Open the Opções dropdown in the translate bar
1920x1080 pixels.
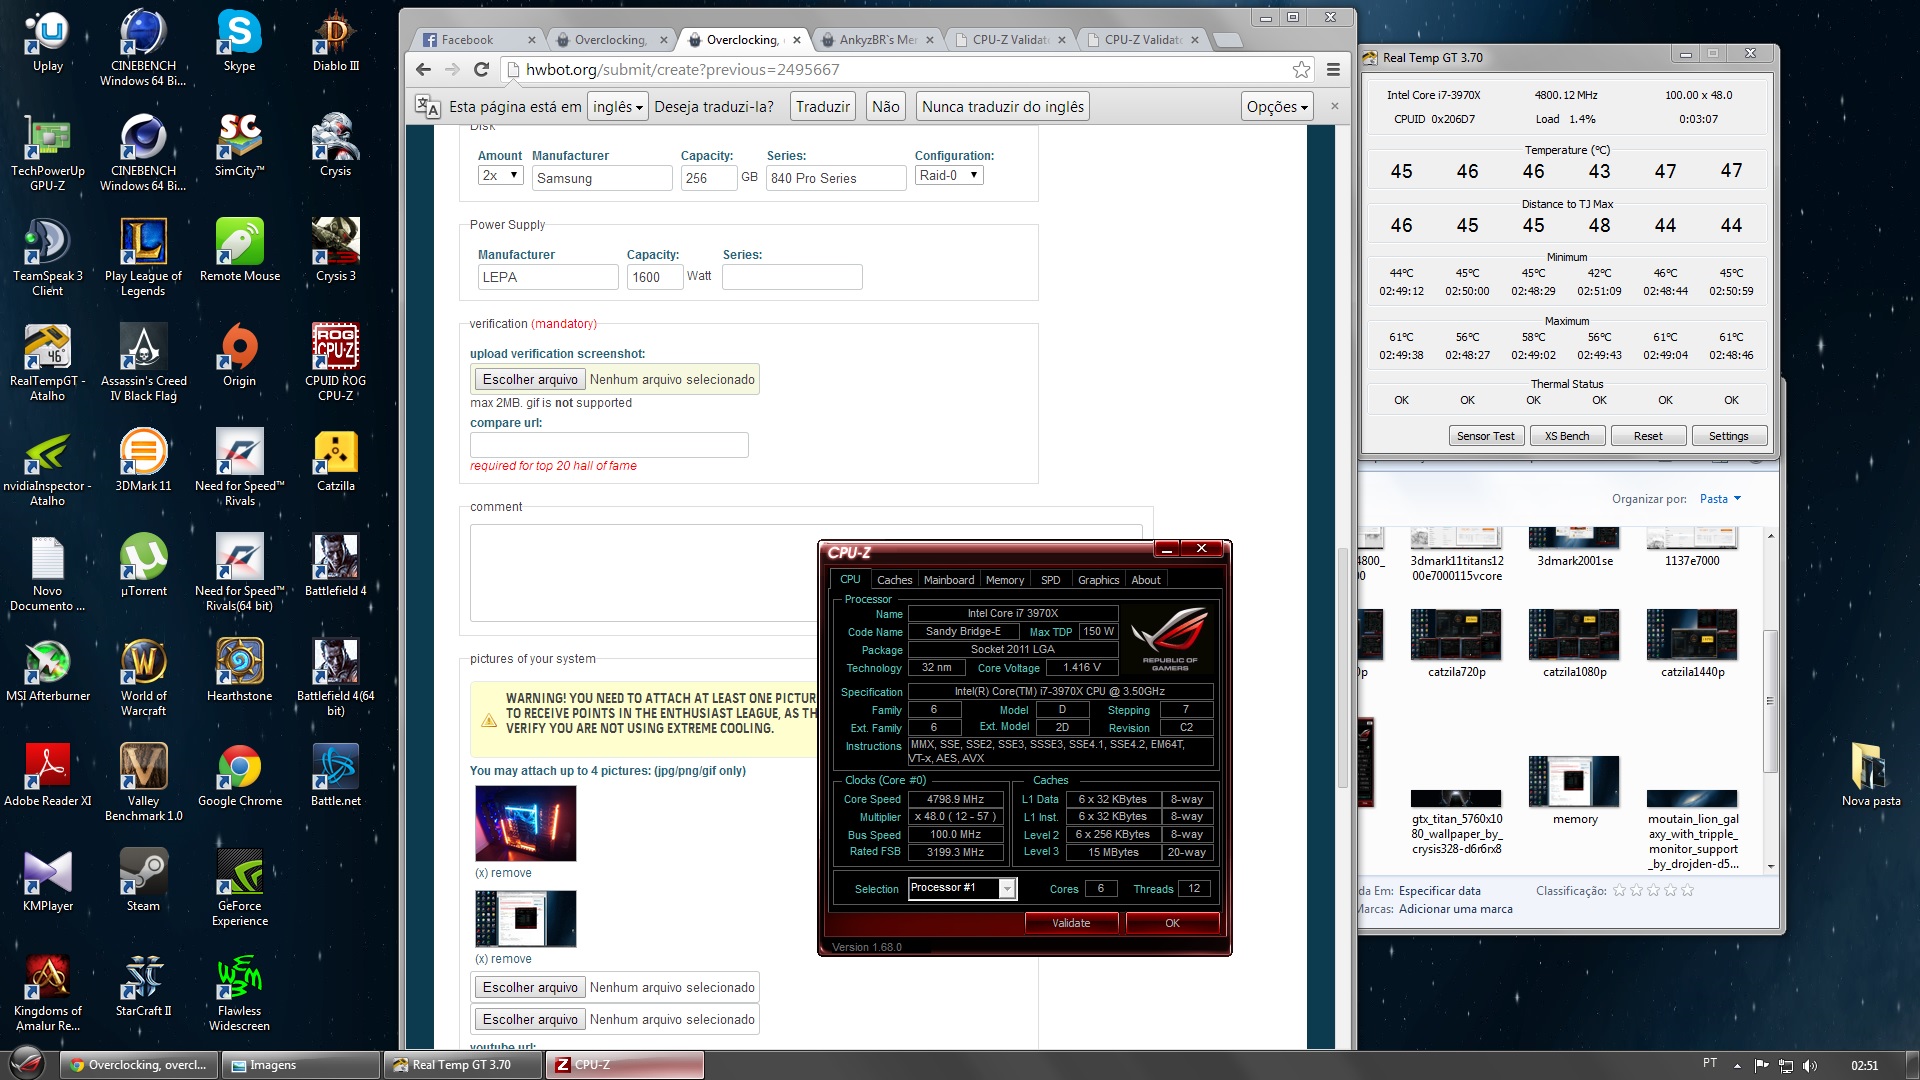click(x=1277, y=106)
